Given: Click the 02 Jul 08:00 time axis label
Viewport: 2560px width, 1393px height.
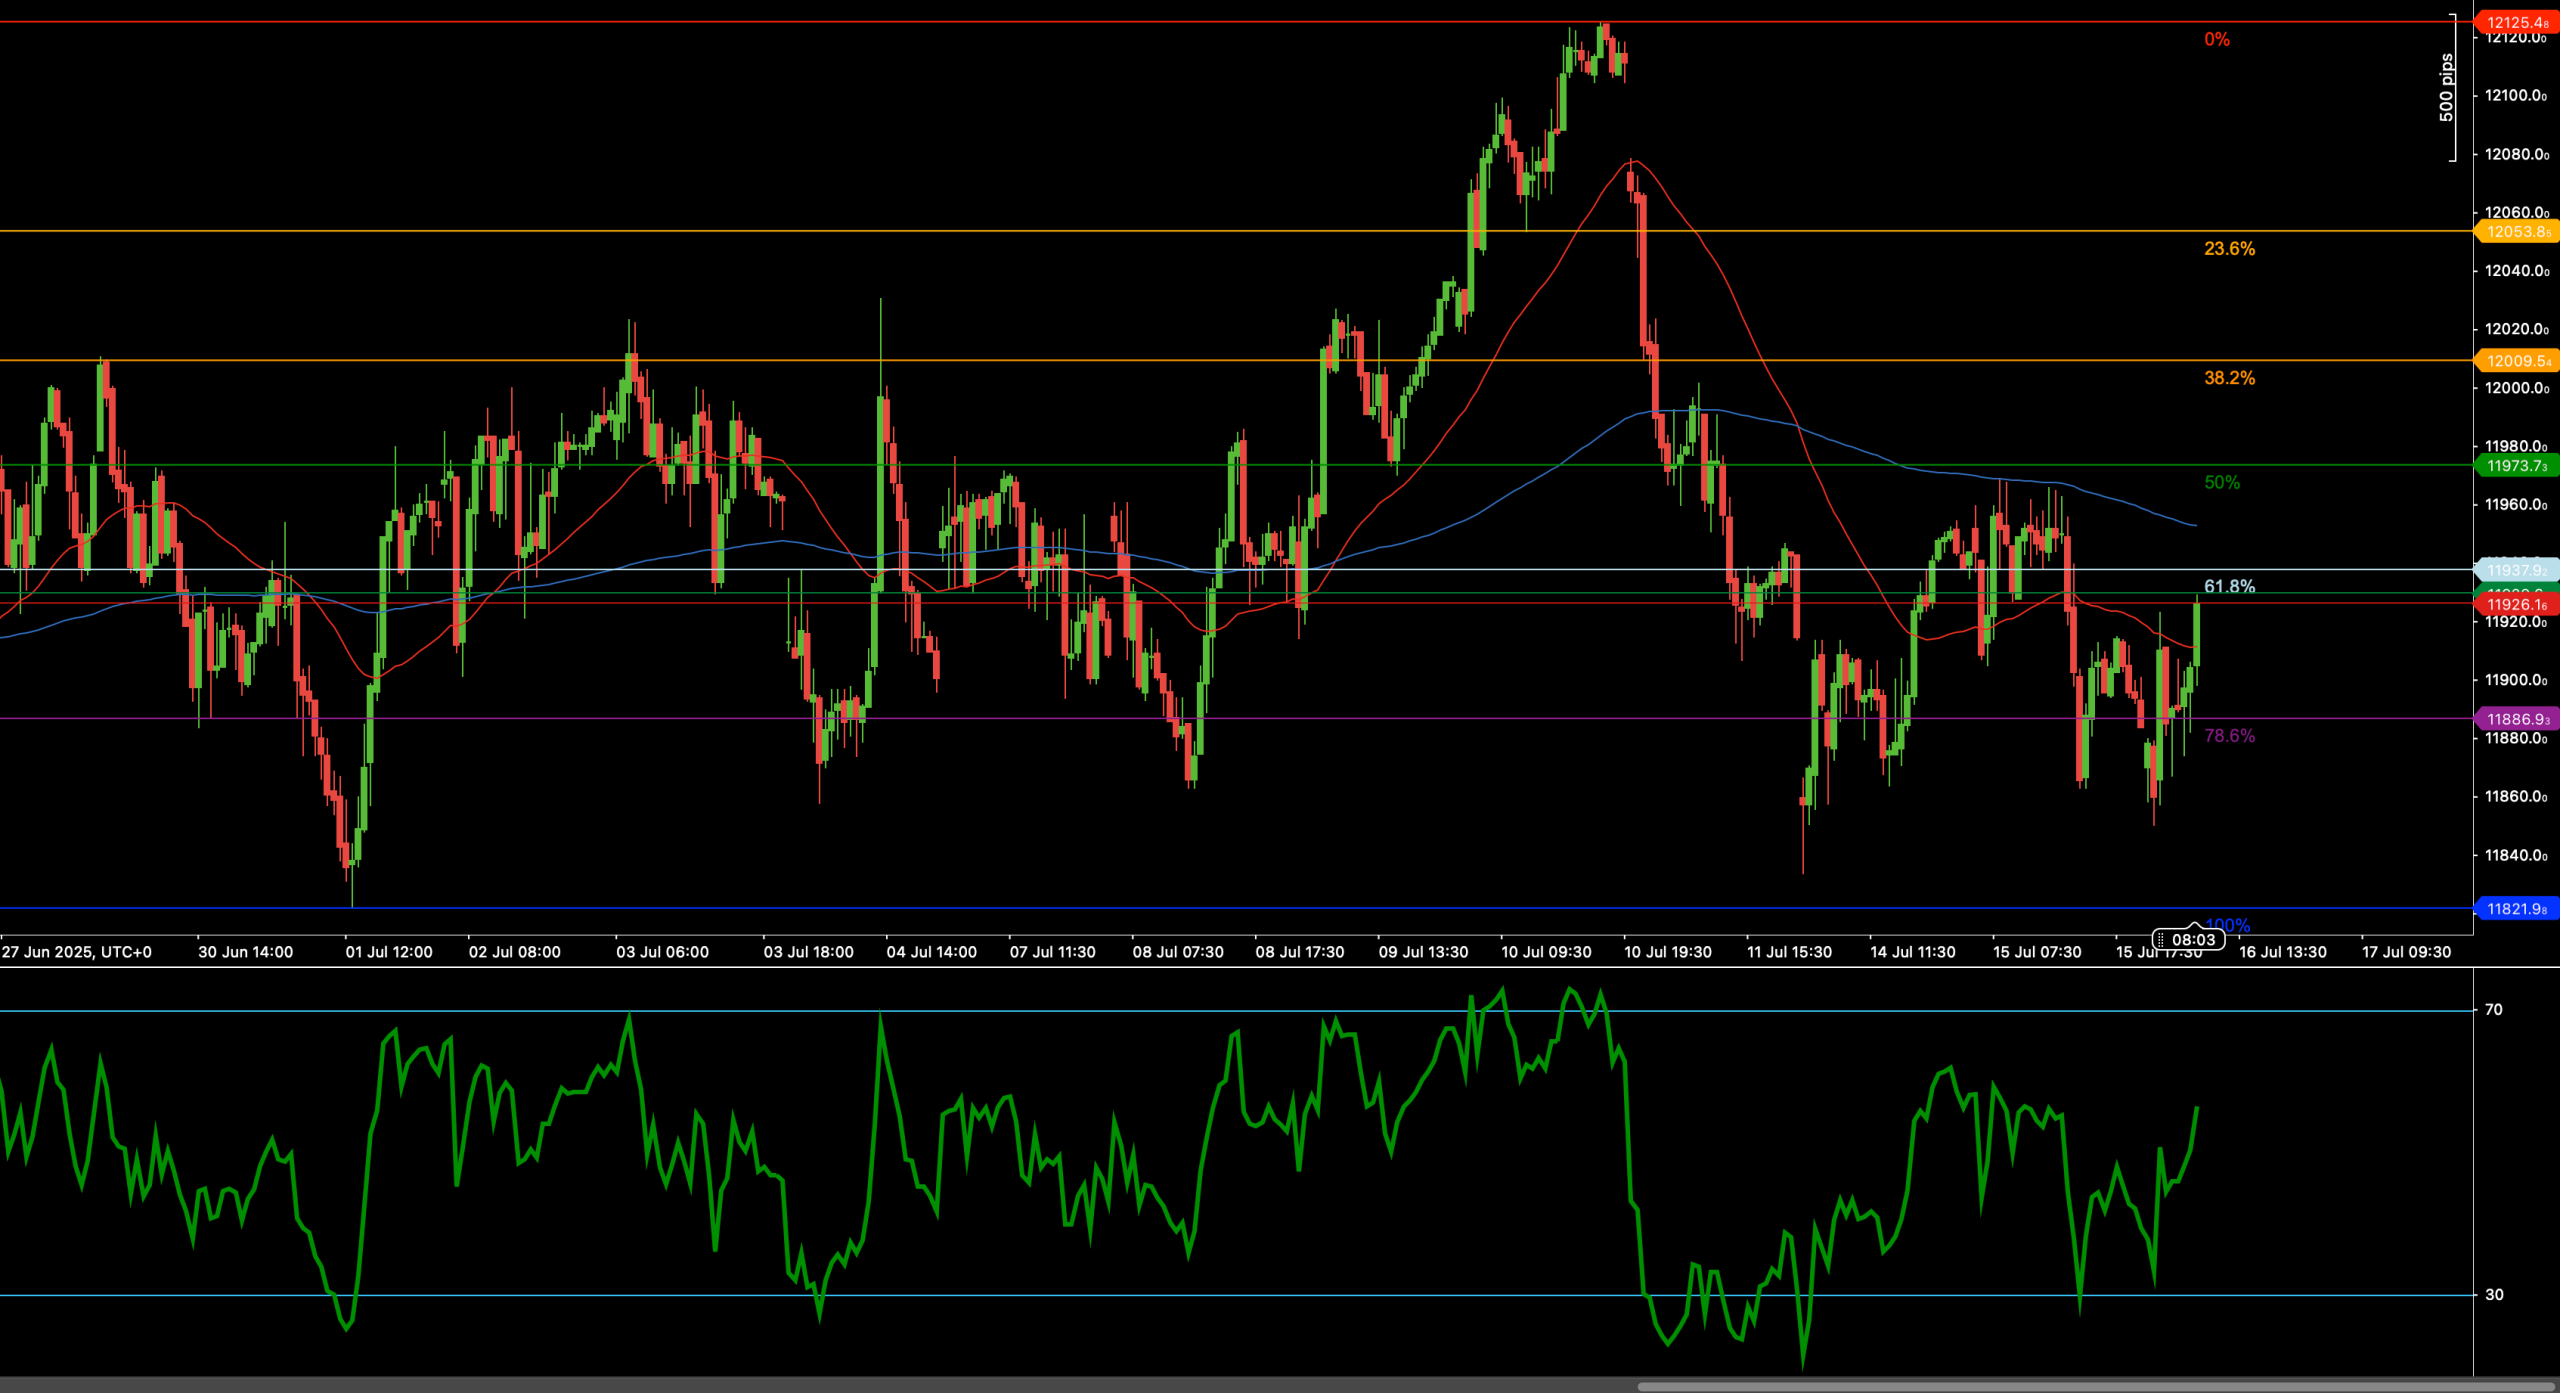Looking at the screenshot, I should click(515, 952).
